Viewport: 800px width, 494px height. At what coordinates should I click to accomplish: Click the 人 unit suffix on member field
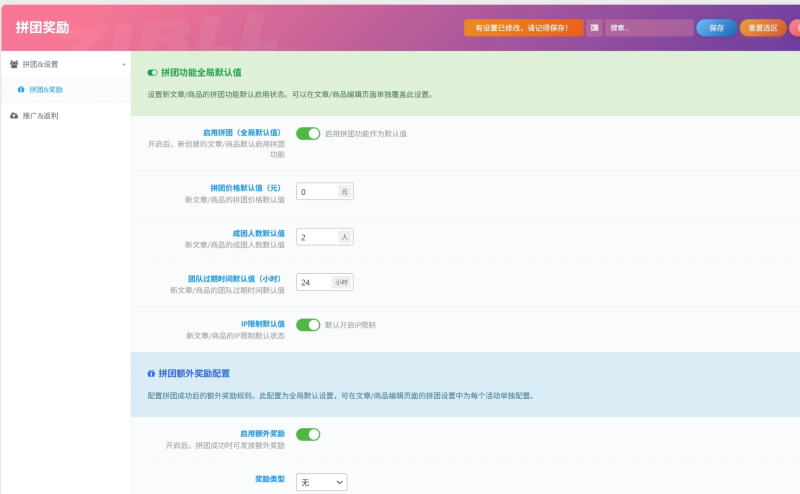345,237
